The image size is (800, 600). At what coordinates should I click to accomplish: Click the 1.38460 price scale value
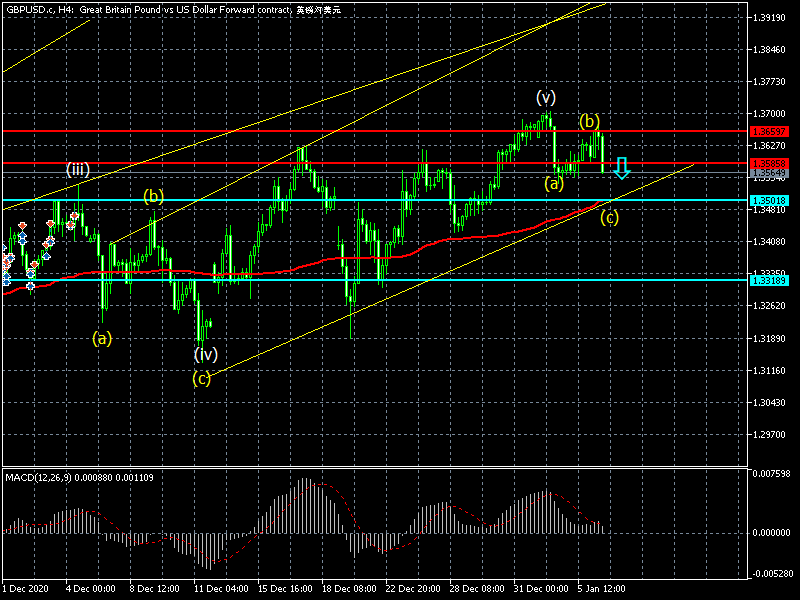(769, 50)
